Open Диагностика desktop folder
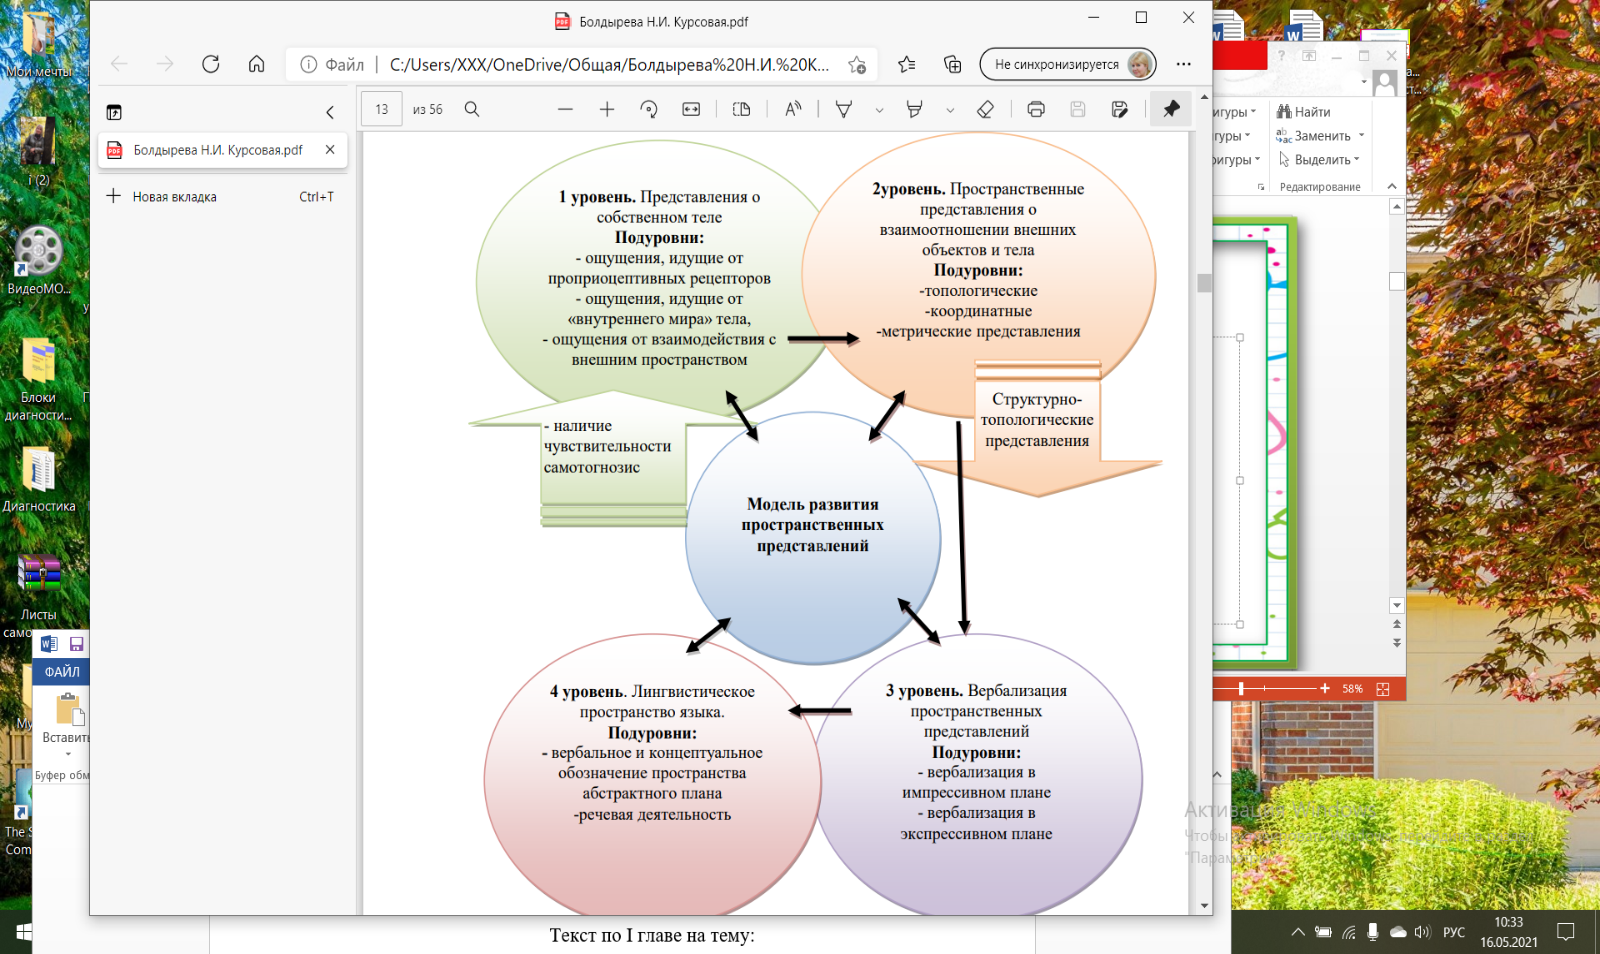Screen dimensions: 1600x954 pyautogui.click(x=39, y=478)
